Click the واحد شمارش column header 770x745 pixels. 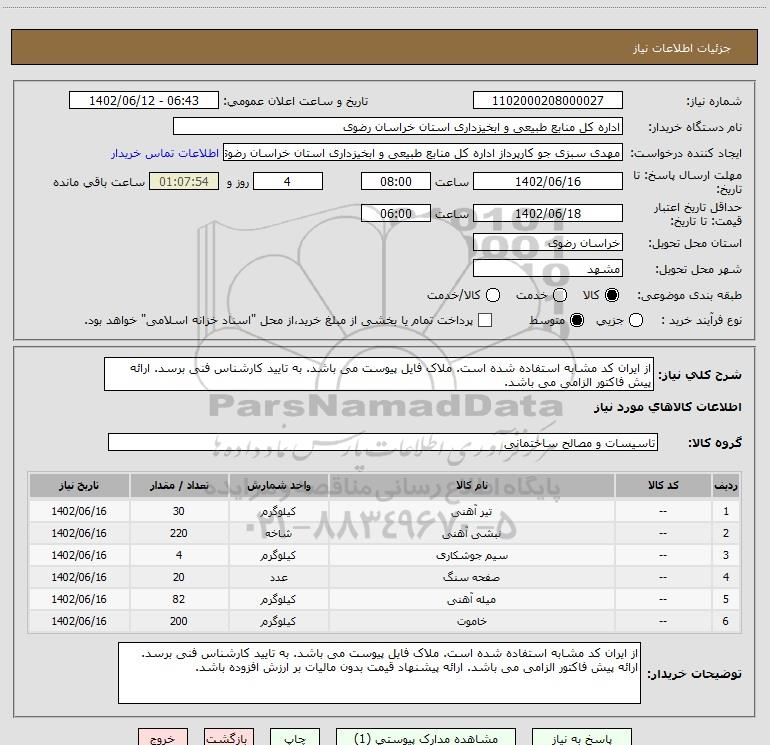coord(278,485)
